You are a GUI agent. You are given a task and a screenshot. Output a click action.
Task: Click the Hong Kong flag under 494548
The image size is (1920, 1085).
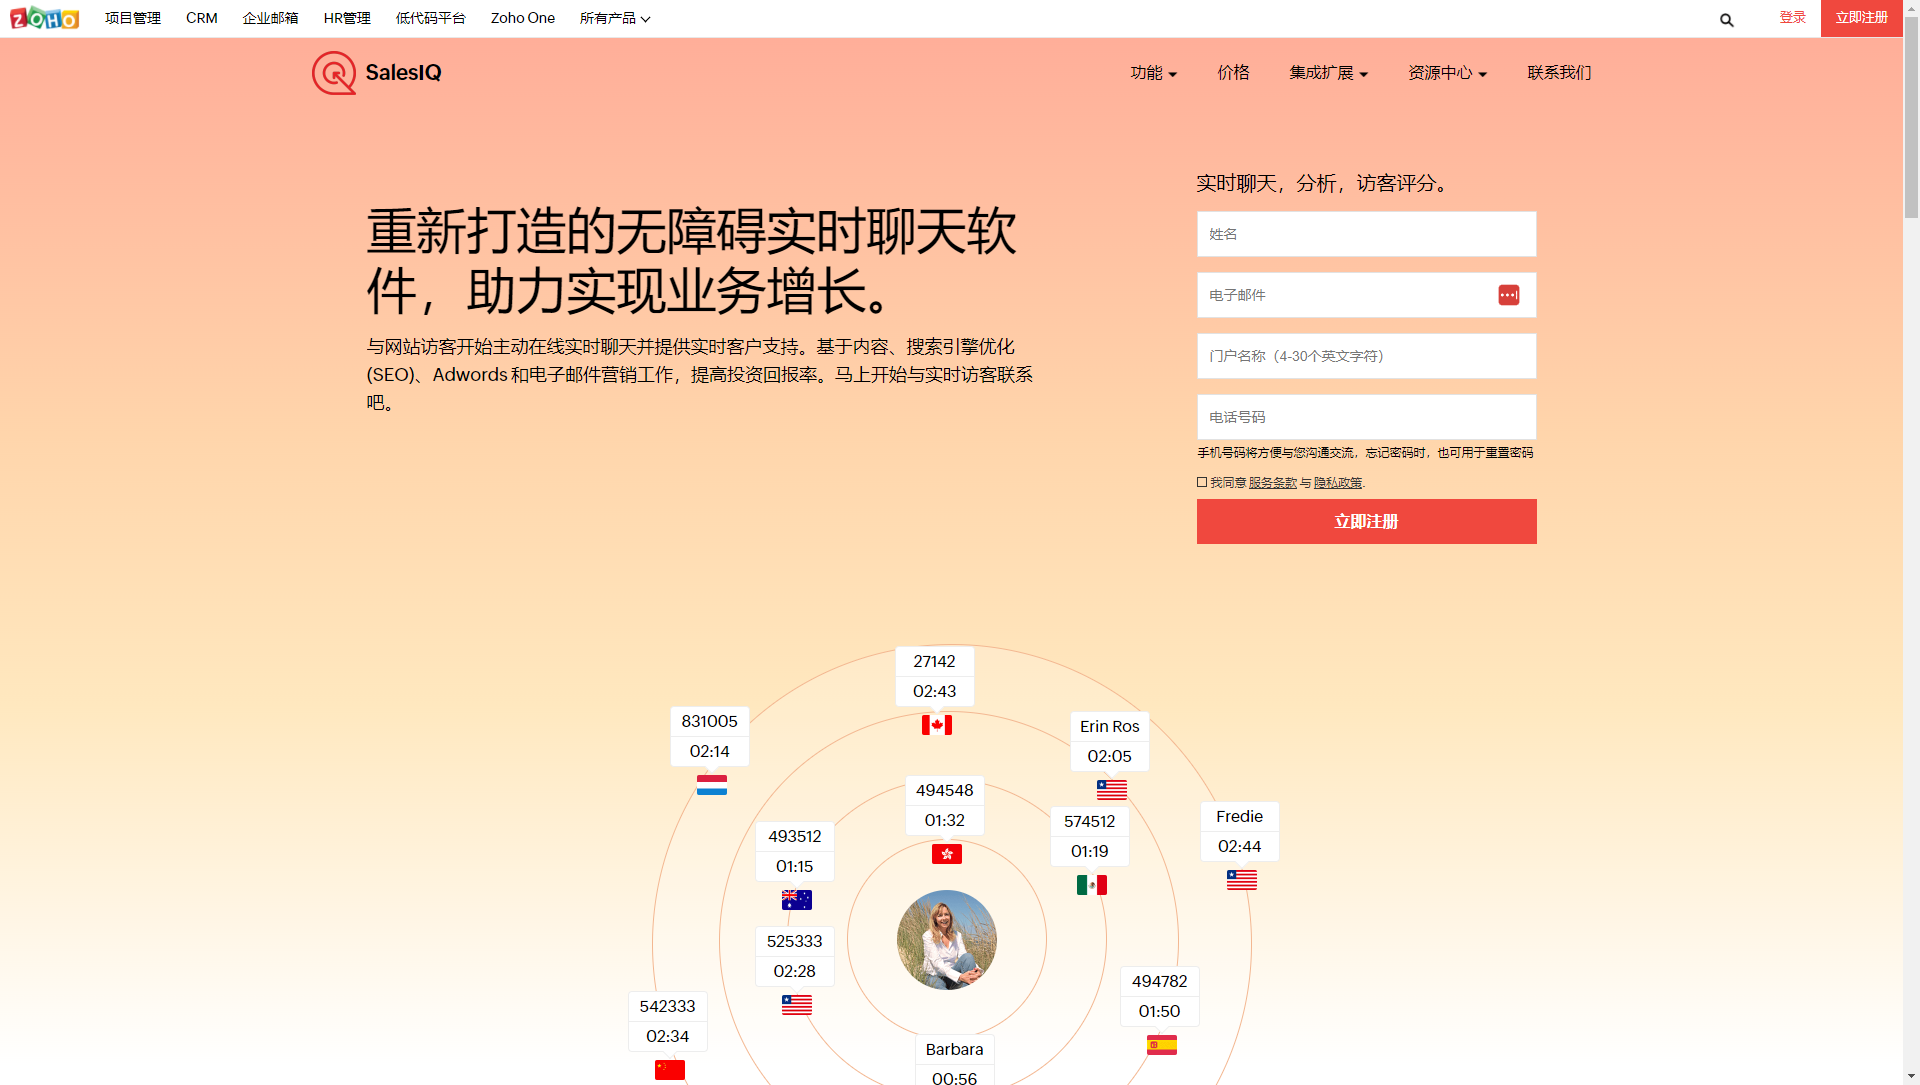click(947, 854)
